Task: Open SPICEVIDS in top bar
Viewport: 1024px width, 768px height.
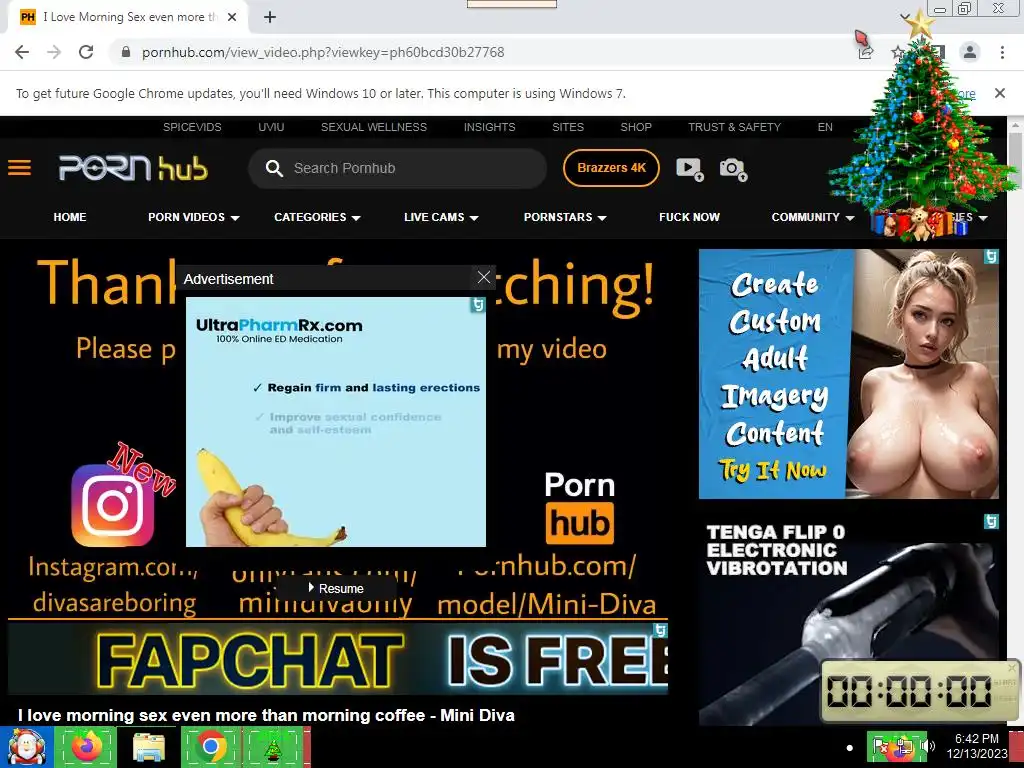Action: 192,127
